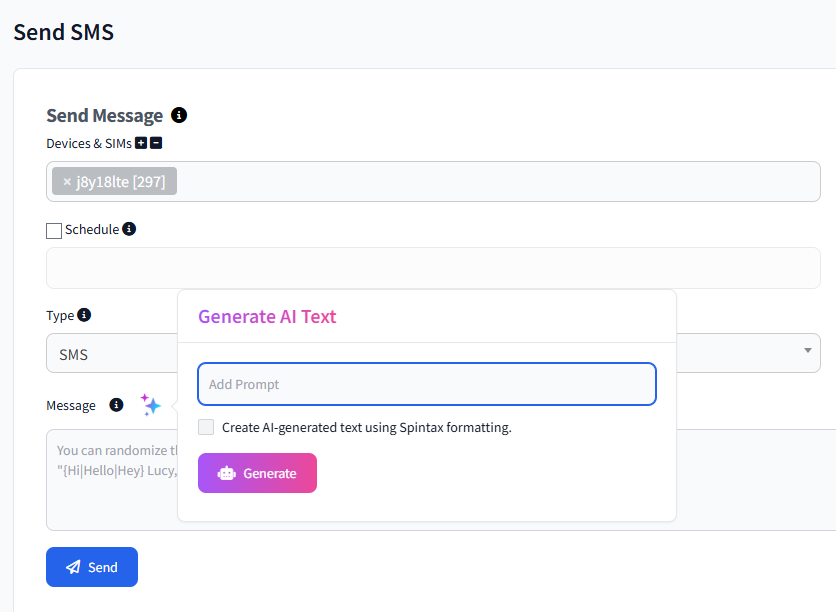Click the info icon beside Message
836x612 pixels.
[117, 405]
